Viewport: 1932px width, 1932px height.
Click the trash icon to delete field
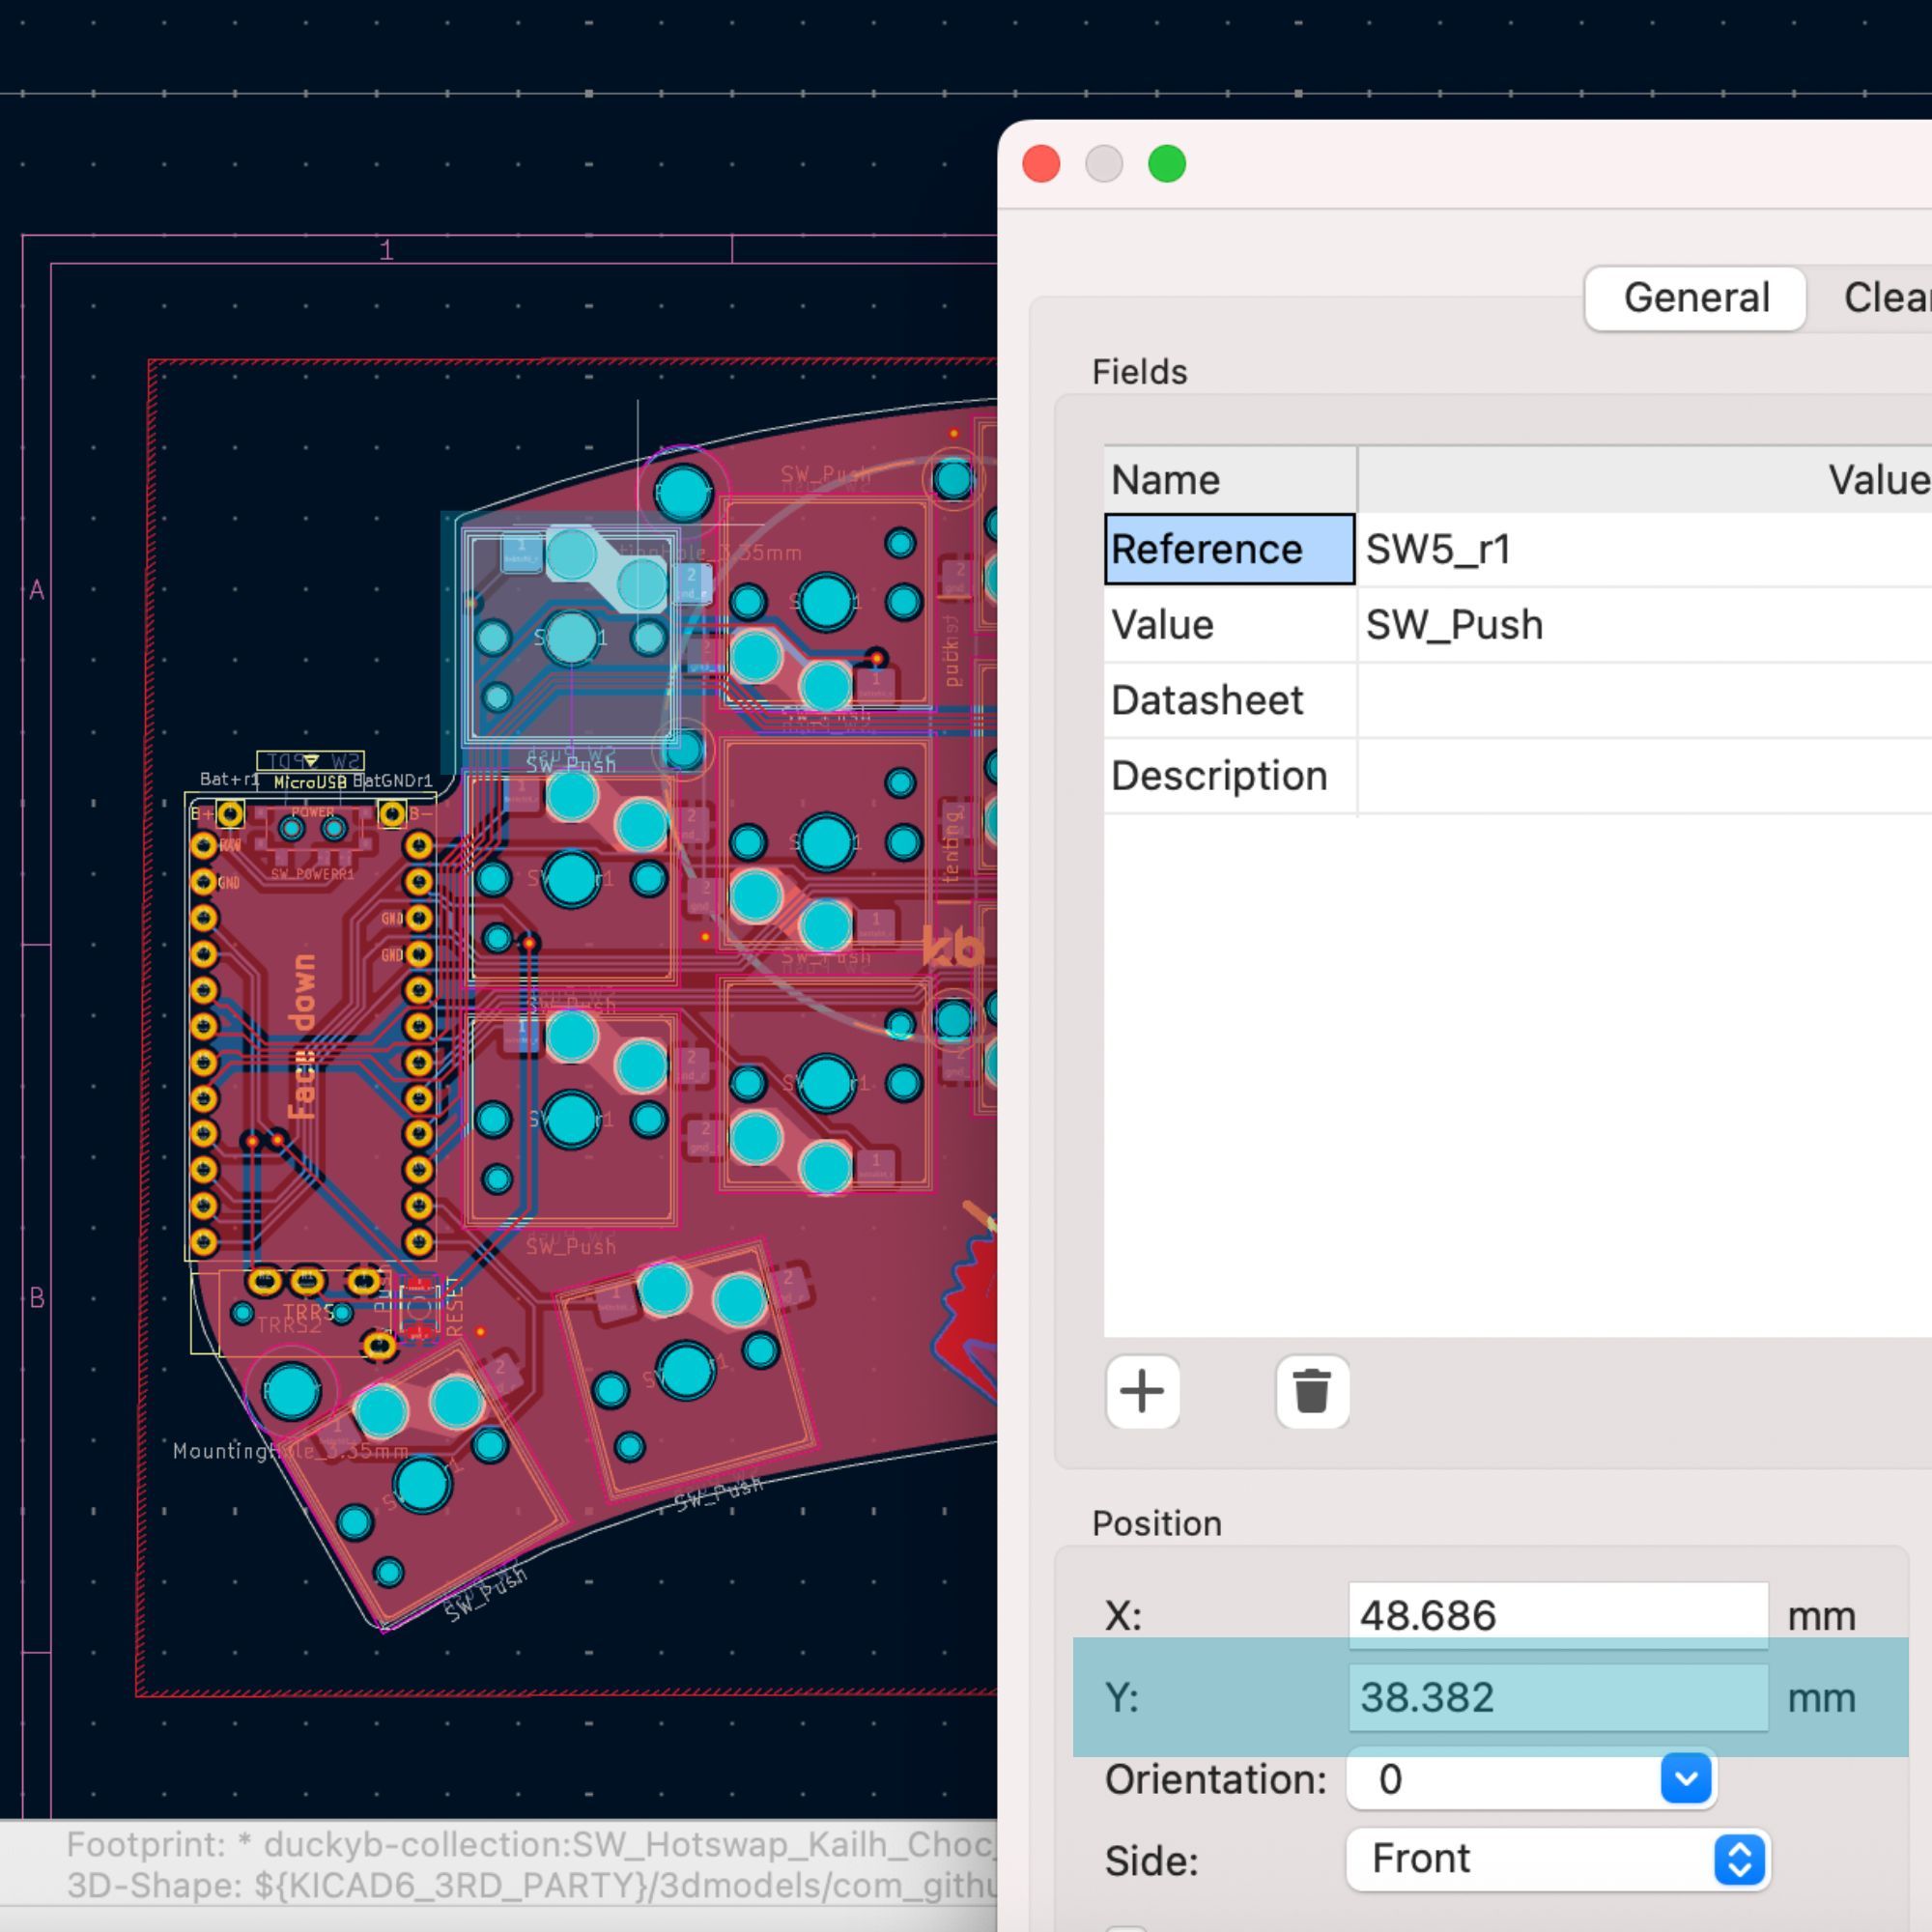(1312, 1391)
